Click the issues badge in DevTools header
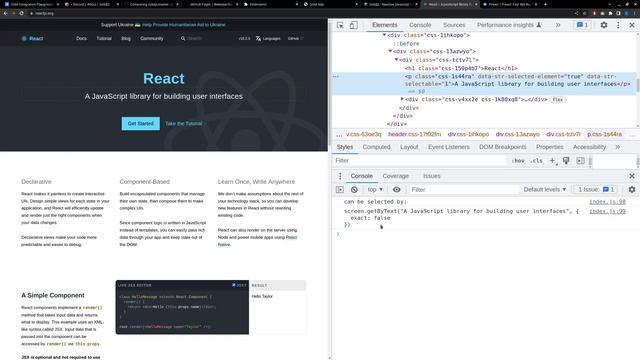Viewport: 640px width, 360px height. pyautogui.click(x=582, y=25)
